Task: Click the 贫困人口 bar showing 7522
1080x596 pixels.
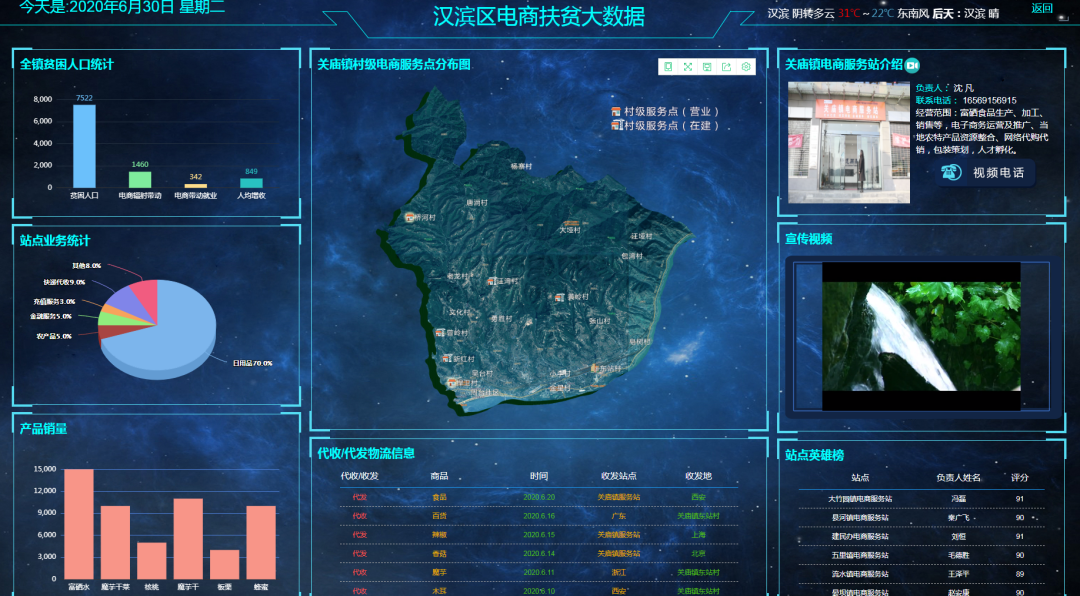Action: coord(84,146)
